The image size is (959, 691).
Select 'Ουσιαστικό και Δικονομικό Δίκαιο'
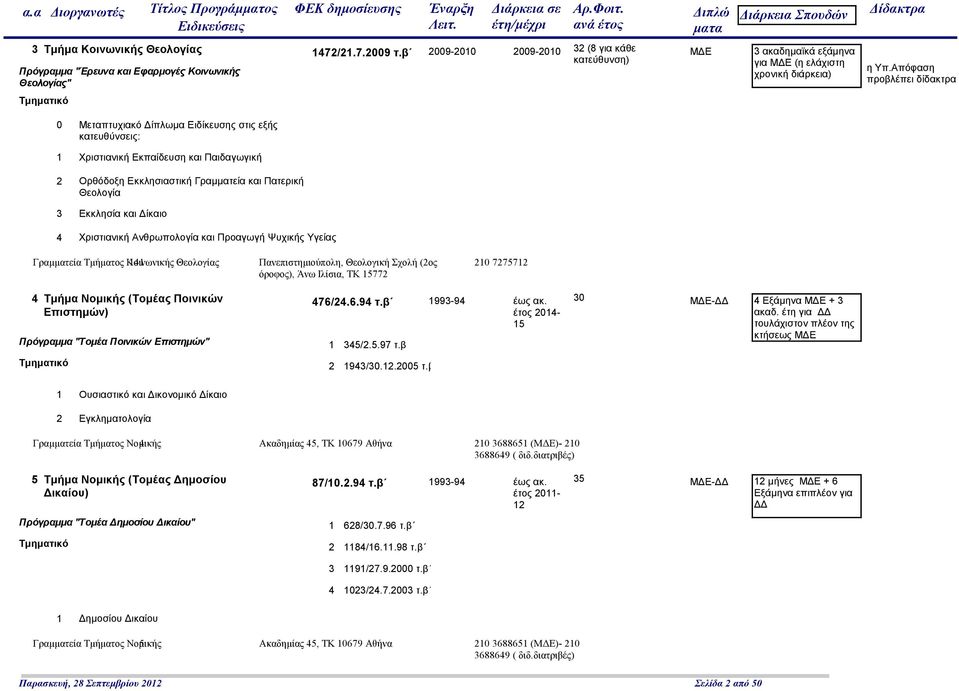click(x=153, y=395)
